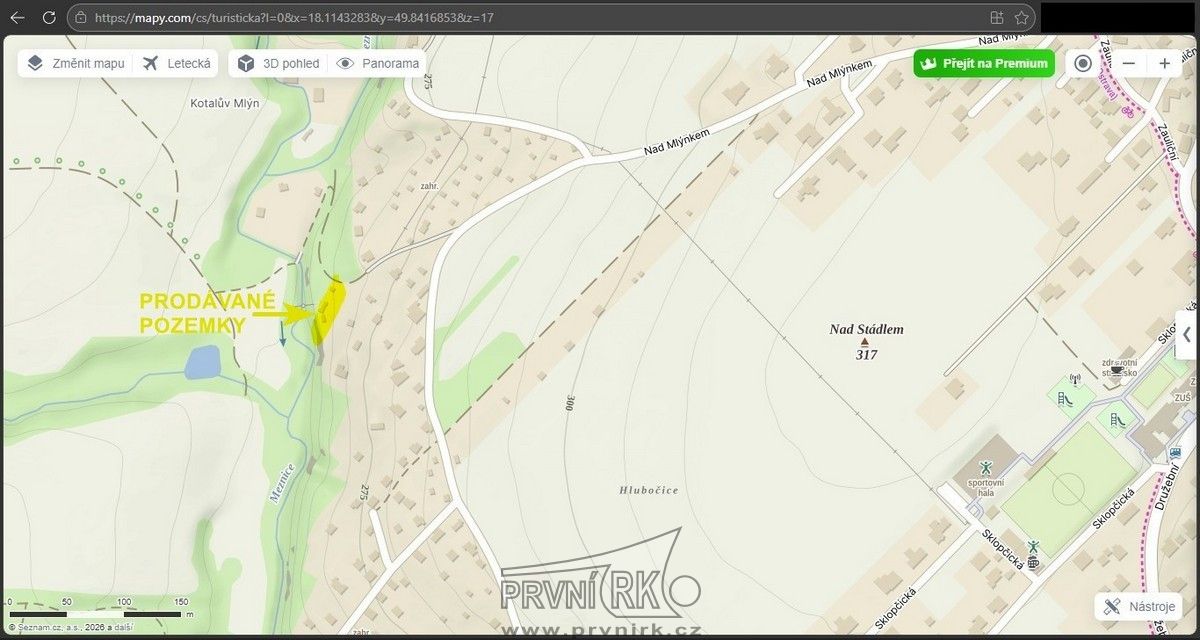Toggle the 3D pohled view

[279, 63]
